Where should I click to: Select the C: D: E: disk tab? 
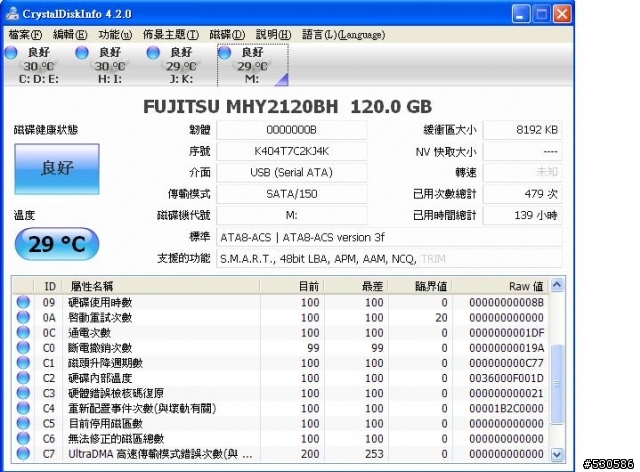coord(39,65)
